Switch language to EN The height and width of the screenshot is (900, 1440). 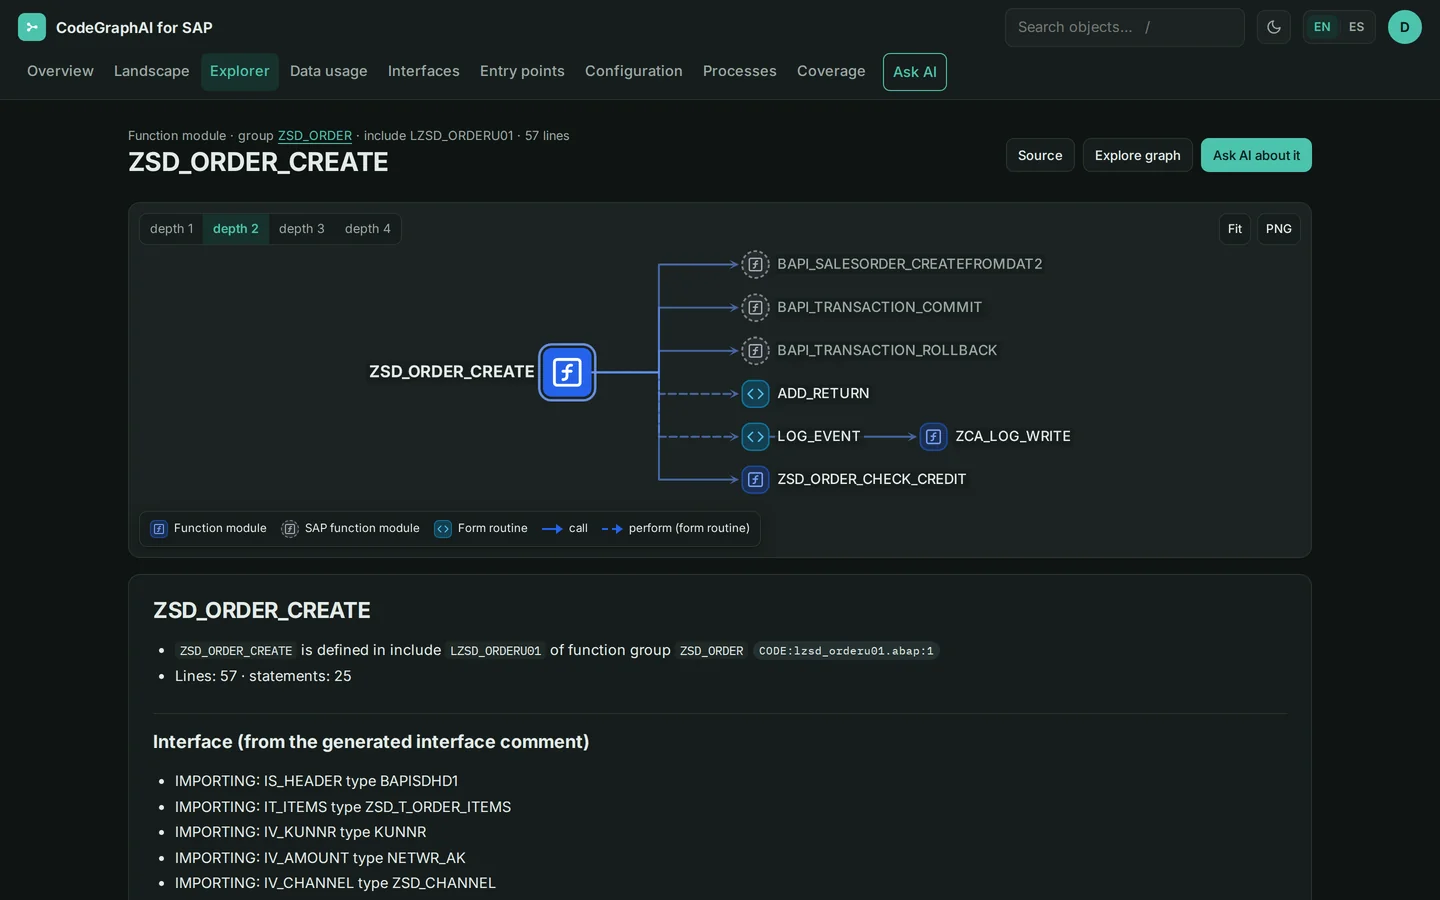1322,27
